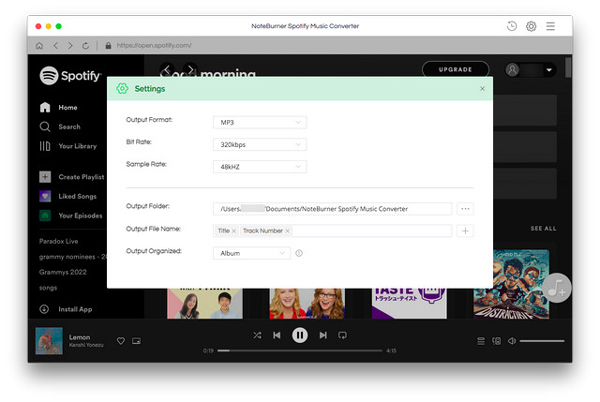Open the Paradox Live playlist
Image resolution: width=600 pixels, height=402 pixels.
tap(59, 241)
